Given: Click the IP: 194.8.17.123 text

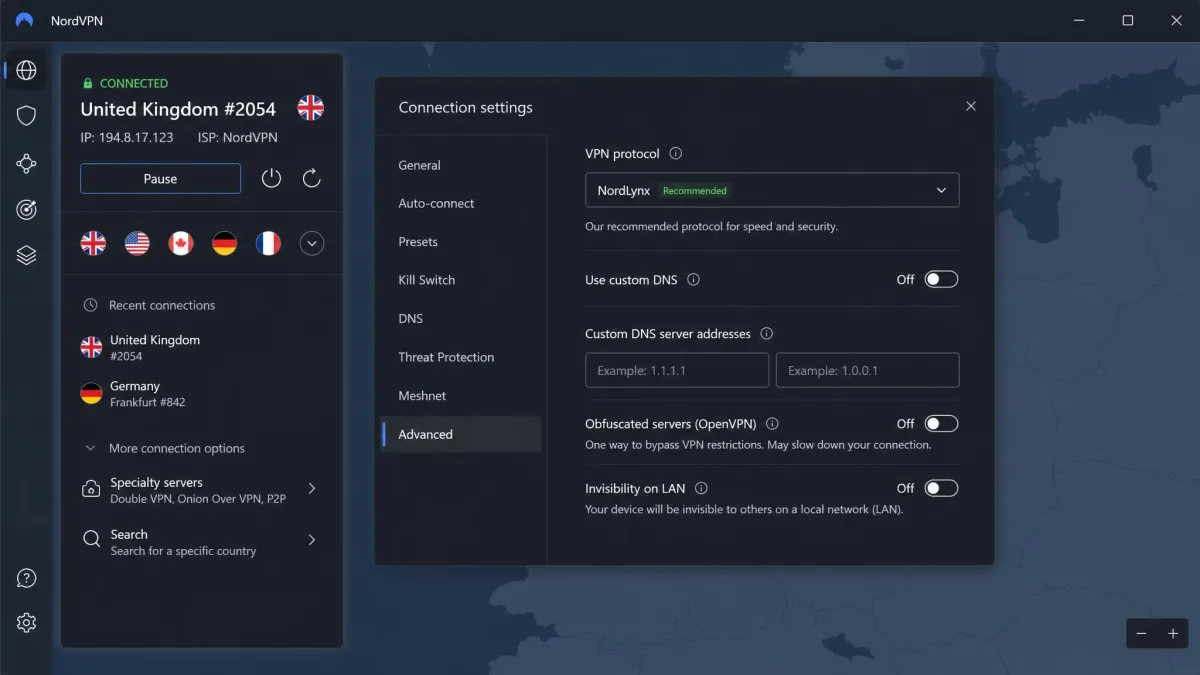Looking at the screenshot, I should coord(127,138).
